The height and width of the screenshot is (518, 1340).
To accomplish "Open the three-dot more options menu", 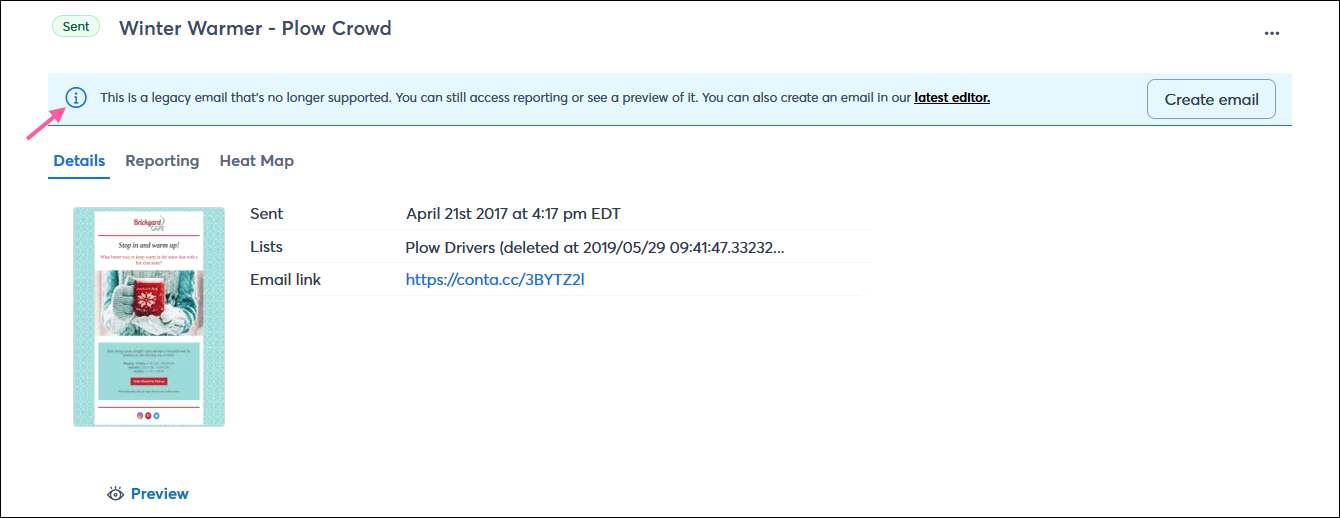I will click(1271, 33).
